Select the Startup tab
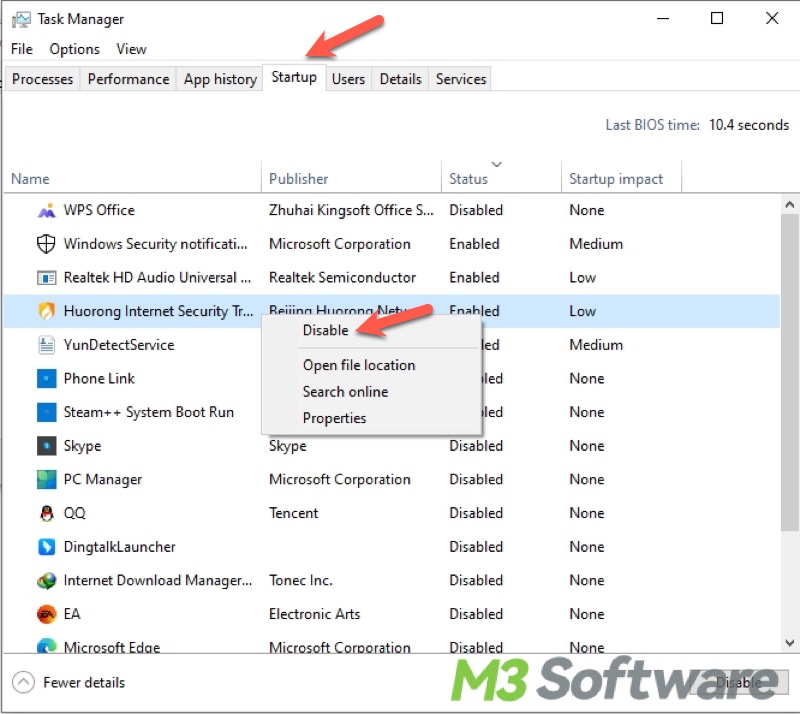This screenshot has width=800, height=714. pos(294,77)
